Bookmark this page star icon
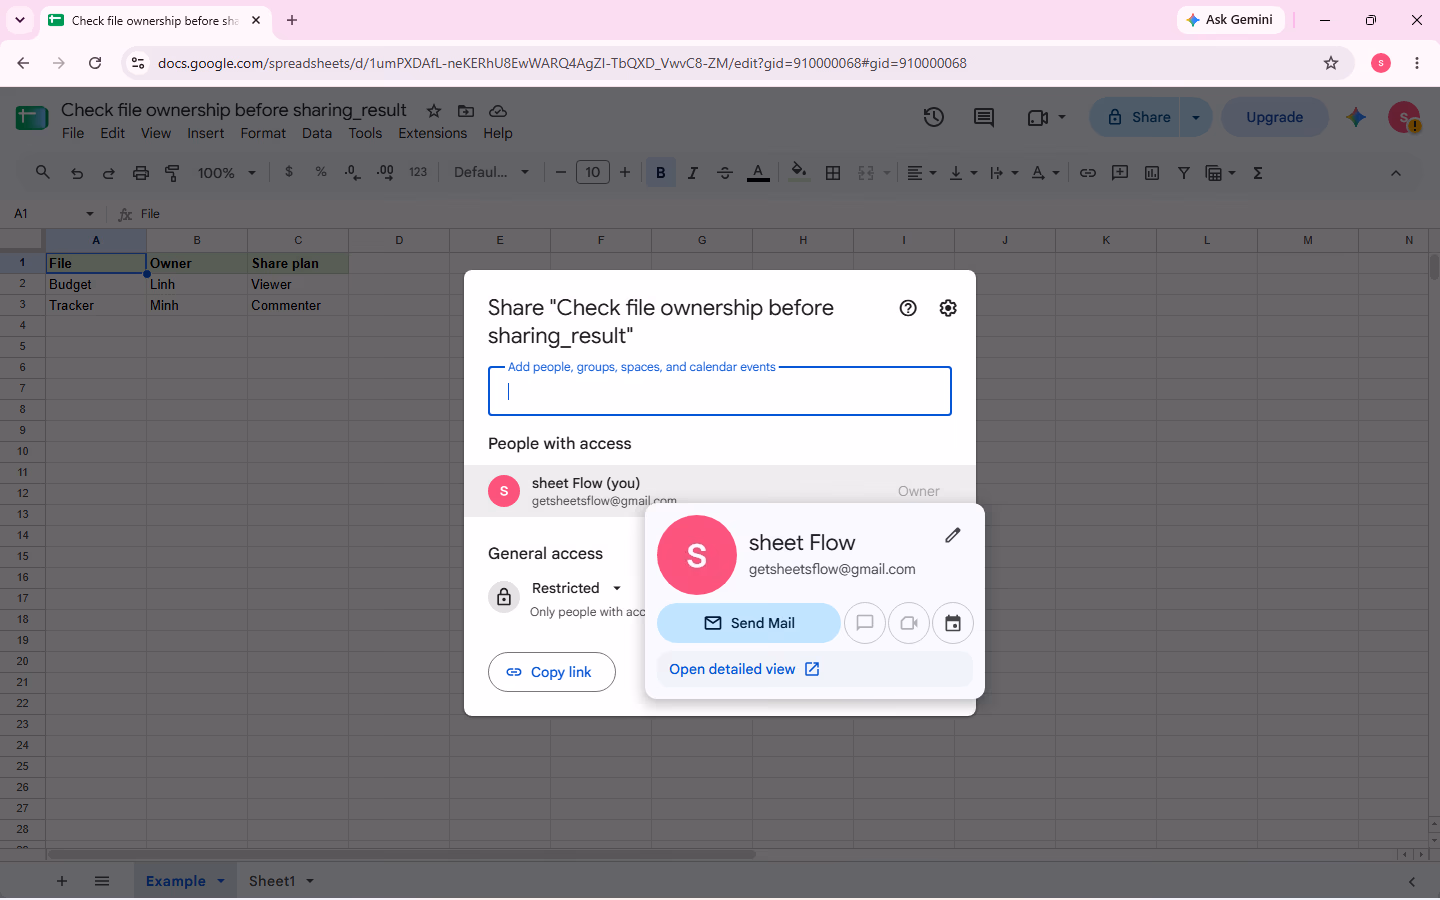The height and width of the screenshot is (900, 1440). 1331,63
